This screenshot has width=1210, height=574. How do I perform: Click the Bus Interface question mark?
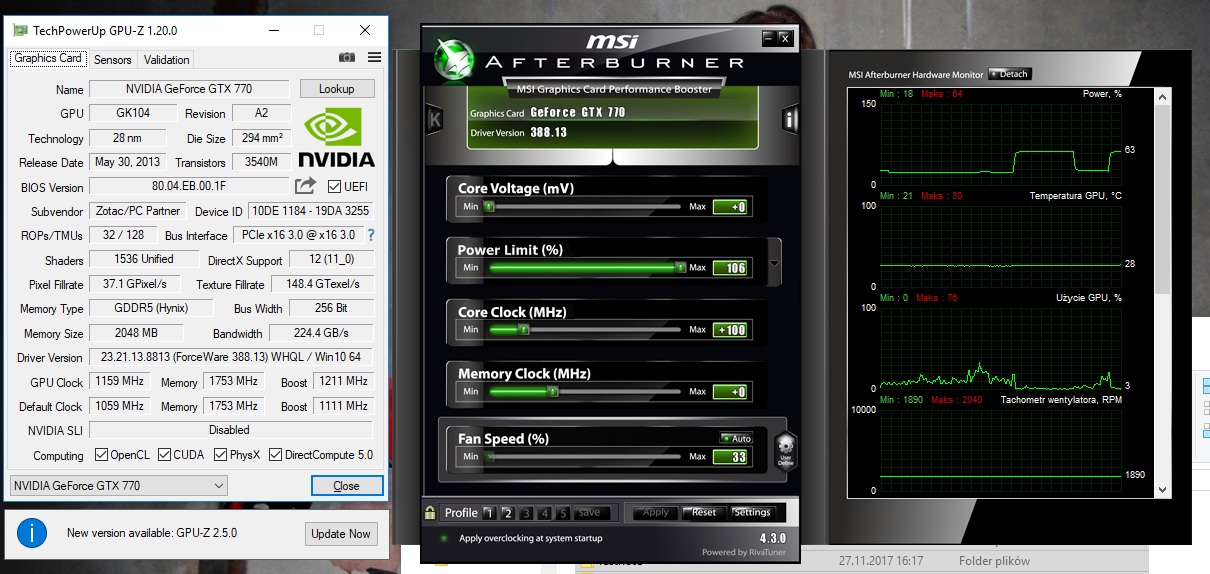point(371,235)
